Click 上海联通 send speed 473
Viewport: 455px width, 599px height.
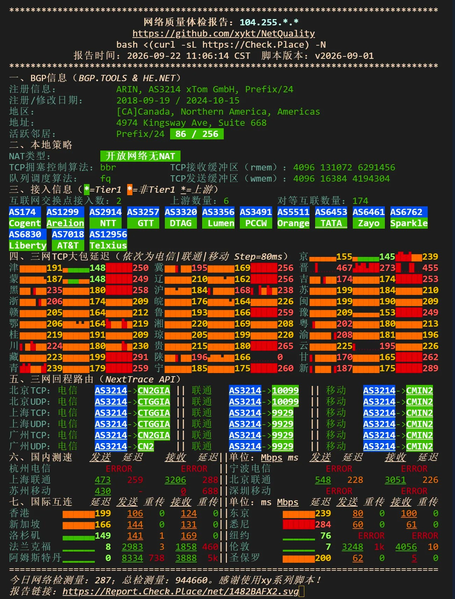tap(103, 480)
